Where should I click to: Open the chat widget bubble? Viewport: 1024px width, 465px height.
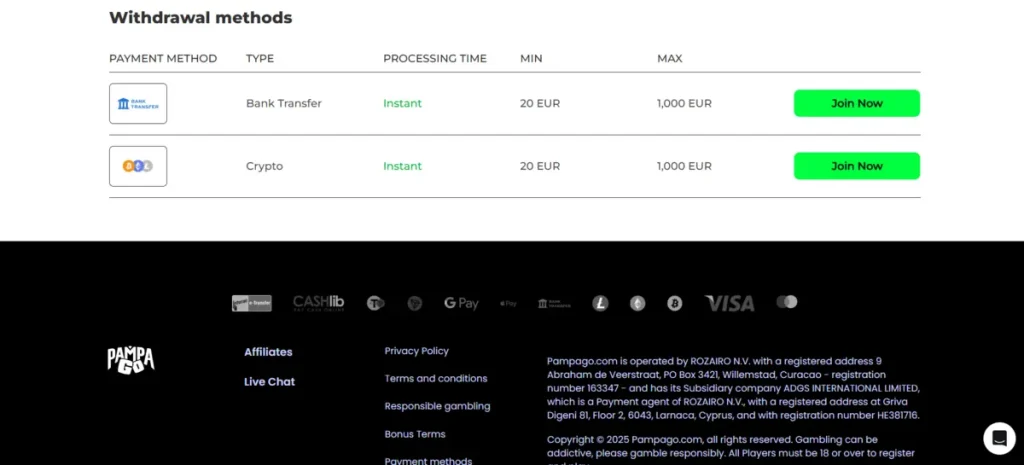999,438
